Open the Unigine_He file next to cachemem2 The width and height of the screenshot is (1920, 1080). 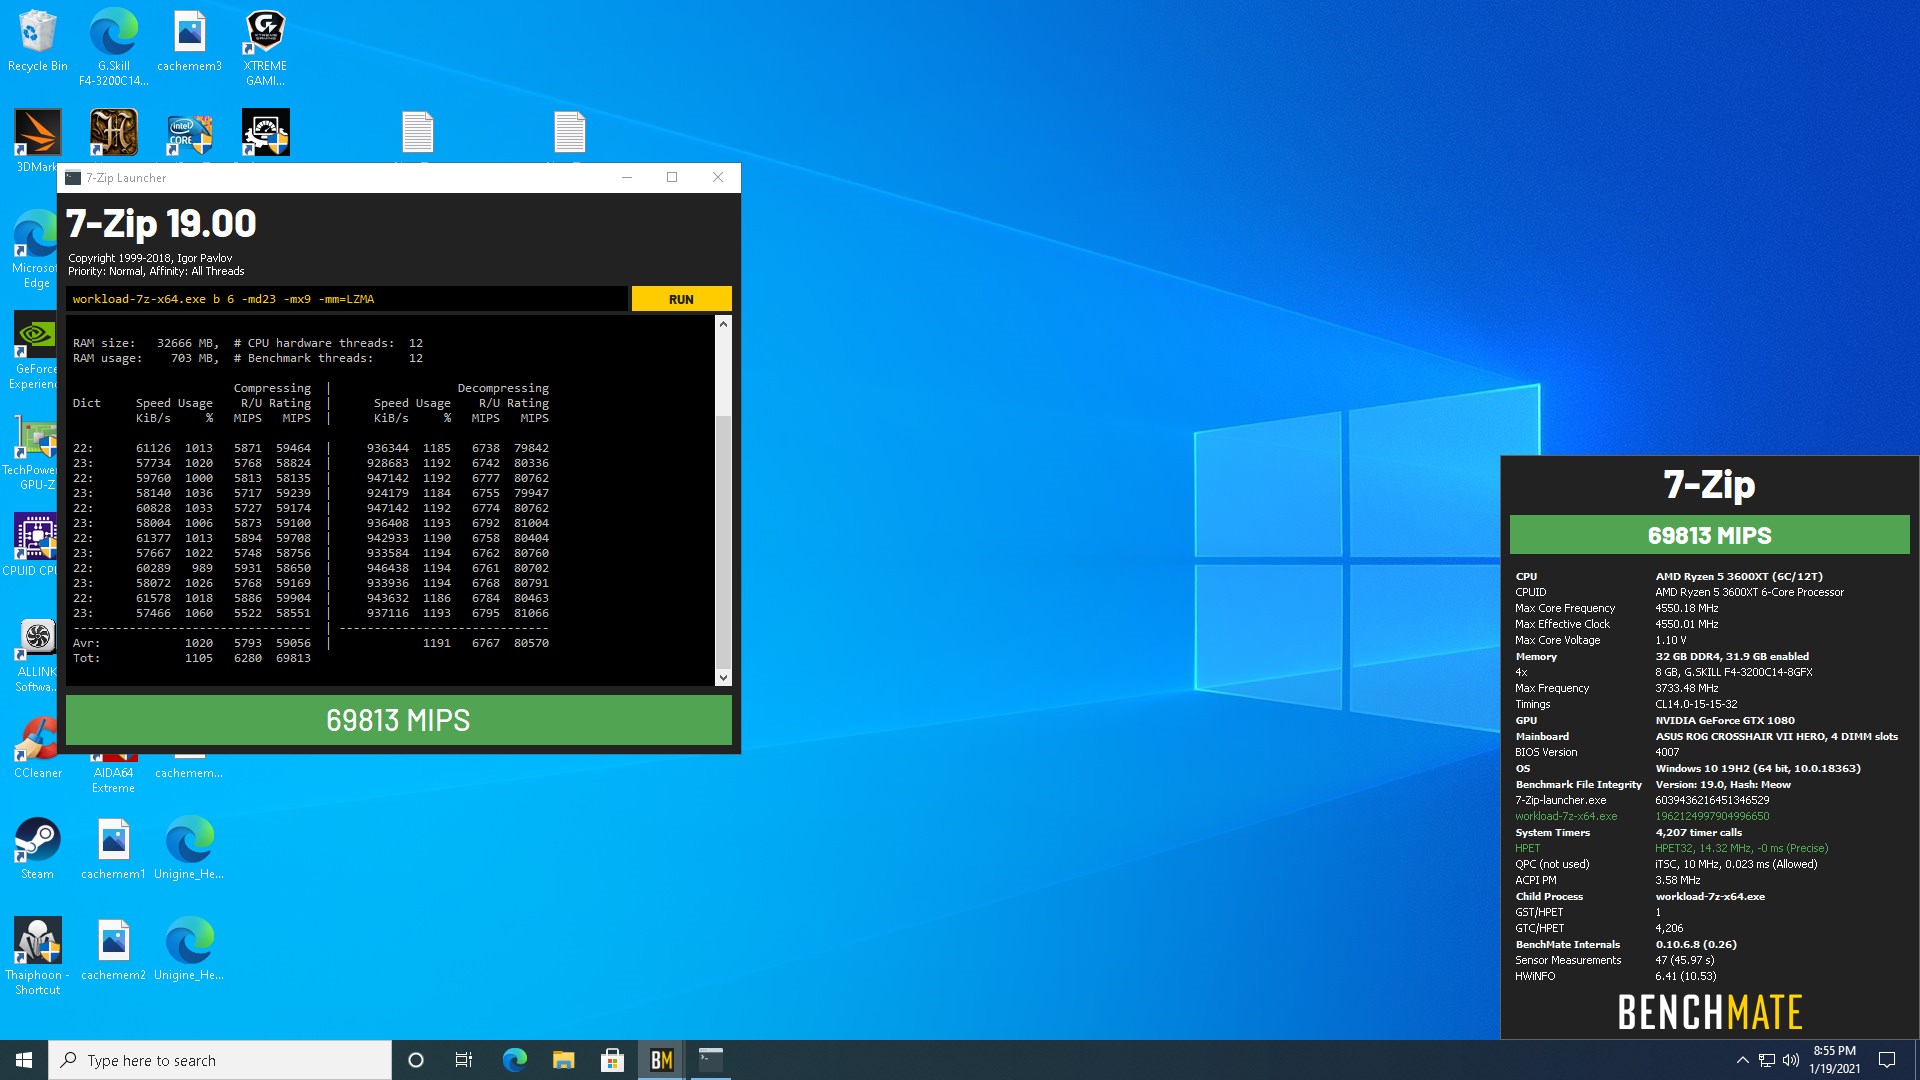tap(189, 949)
